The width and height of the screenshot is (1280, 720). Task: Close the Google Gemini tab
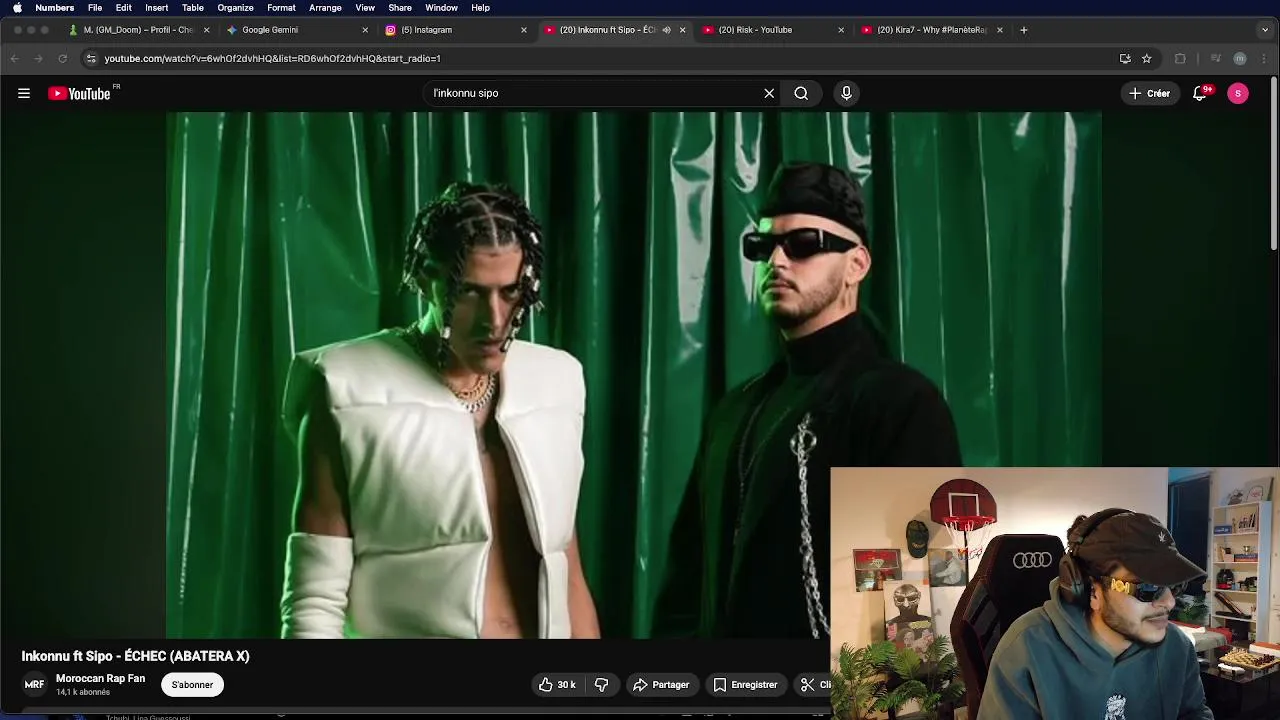pyautogui.click(x=365, y=30)
